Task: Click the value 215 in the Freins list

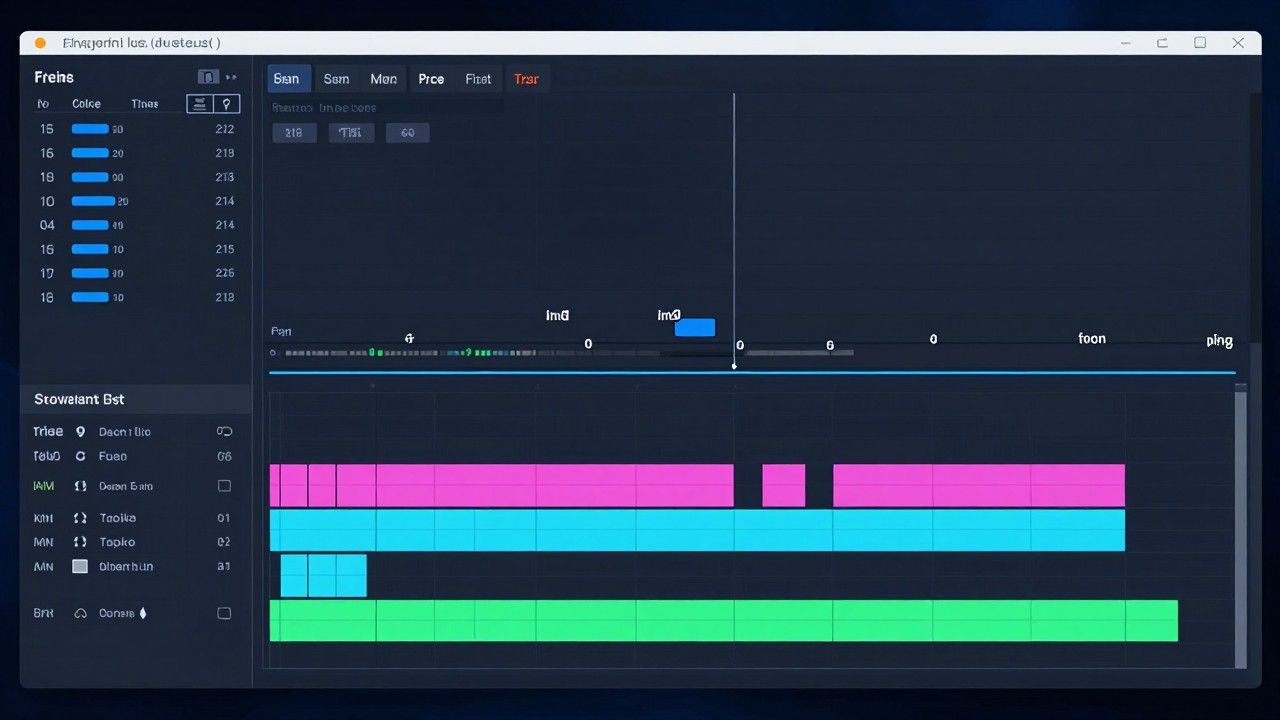Action: tap(225, 249)
